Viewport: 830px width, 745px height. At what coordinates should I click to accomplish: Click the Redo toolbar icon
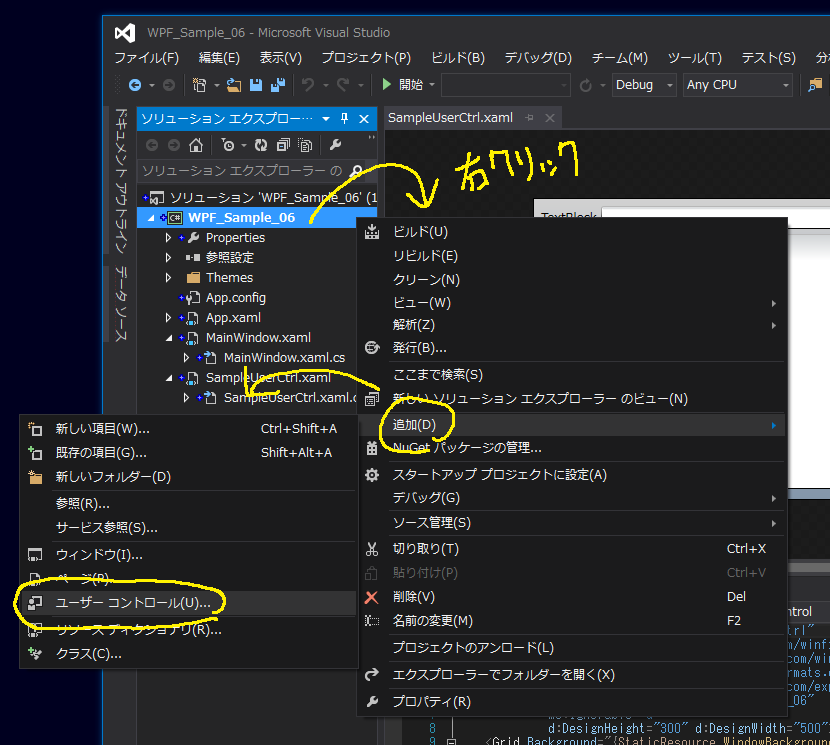pos(343,85)
